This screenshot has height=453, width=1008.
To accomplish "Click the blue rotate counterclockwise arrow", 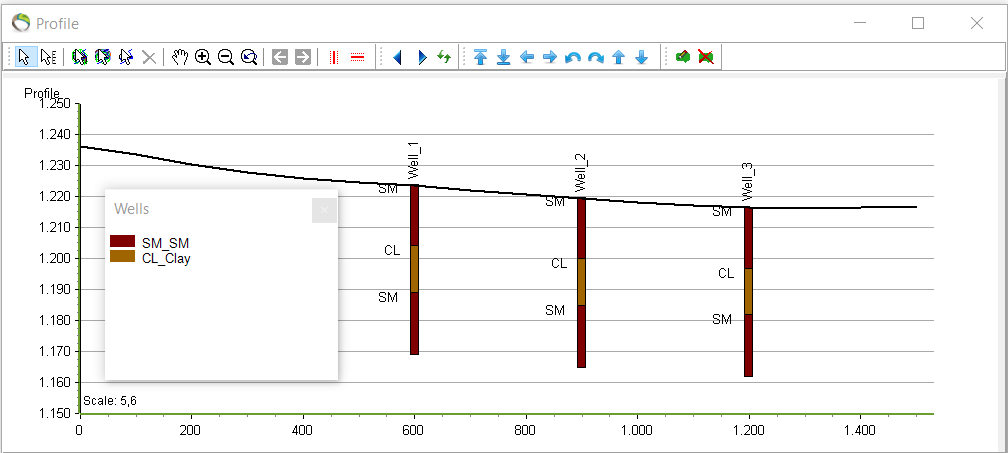I will click(573, 57).
